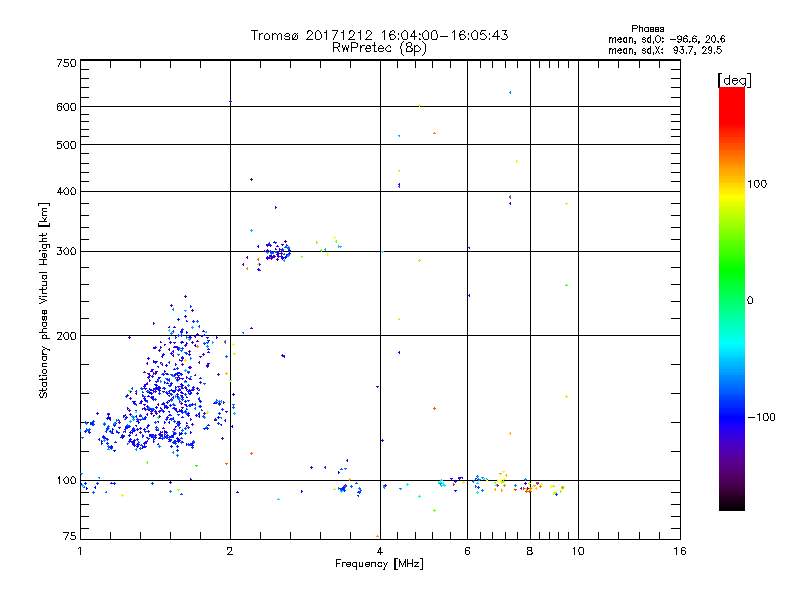Click the 'RwPretec (8p)' subtitle
This screenshot has width=800, height=600.
tap(379, 48)
